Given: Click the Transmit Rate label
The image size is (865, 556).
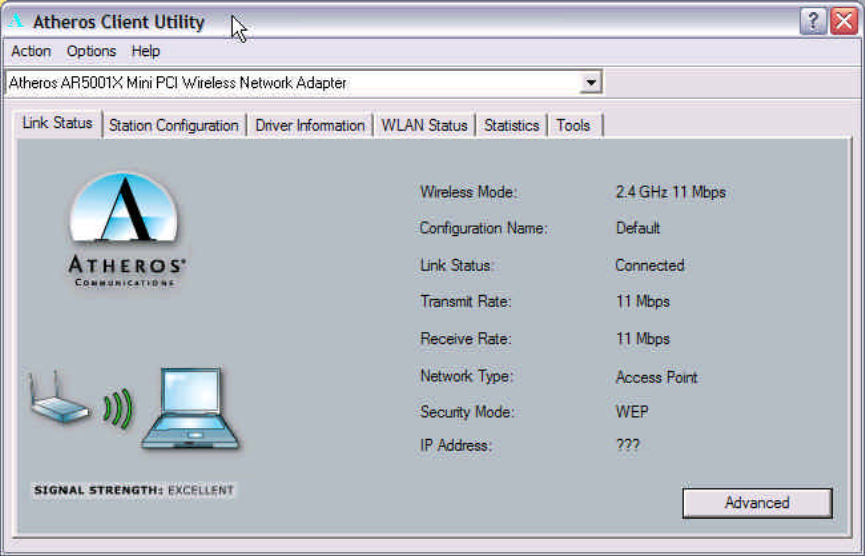Looking at the screenshot, I should (466, 302).
